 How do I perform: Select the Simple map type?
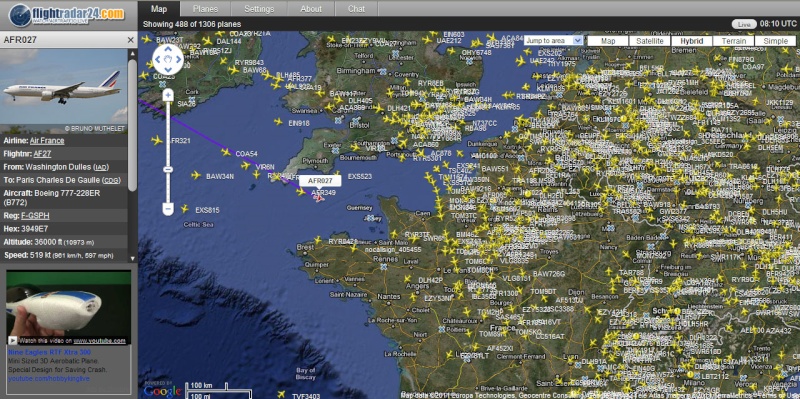[x=776, y=41]
